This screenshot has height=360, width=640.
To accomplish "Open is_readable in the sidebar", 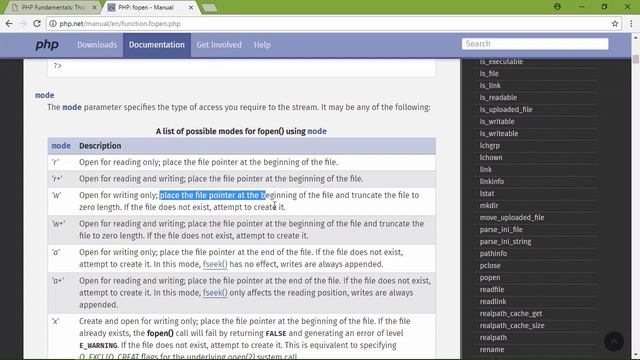I will click(498, 97).
